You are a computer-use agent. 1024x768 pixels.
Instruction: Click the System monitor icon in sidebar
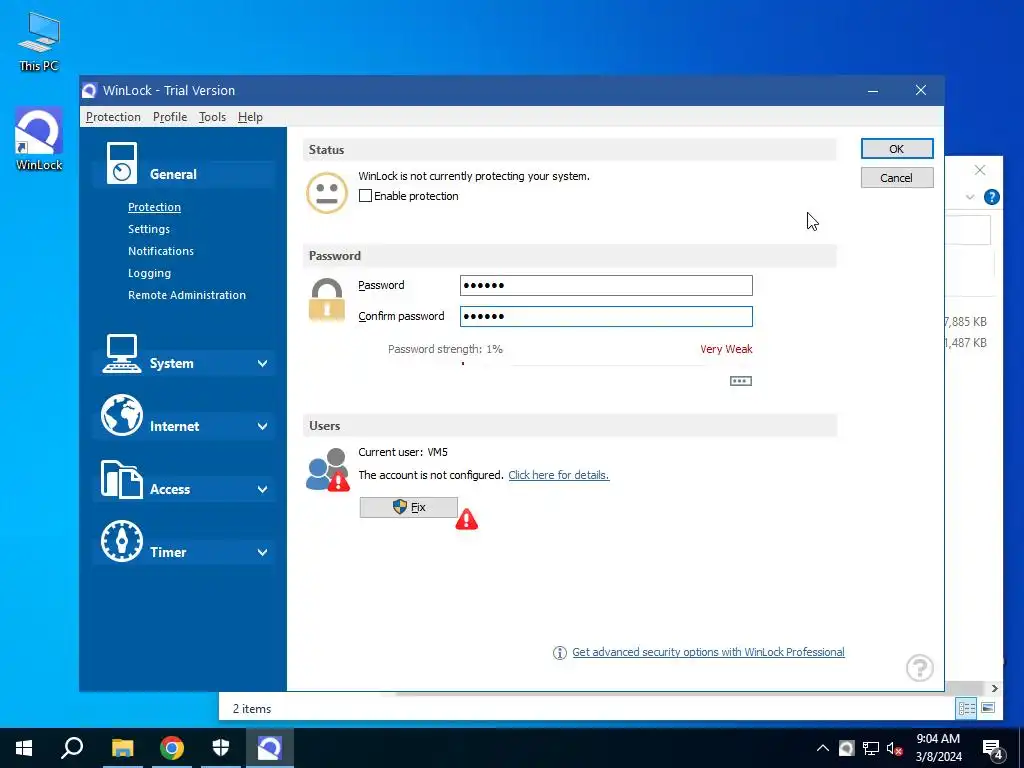coord(121,353)
